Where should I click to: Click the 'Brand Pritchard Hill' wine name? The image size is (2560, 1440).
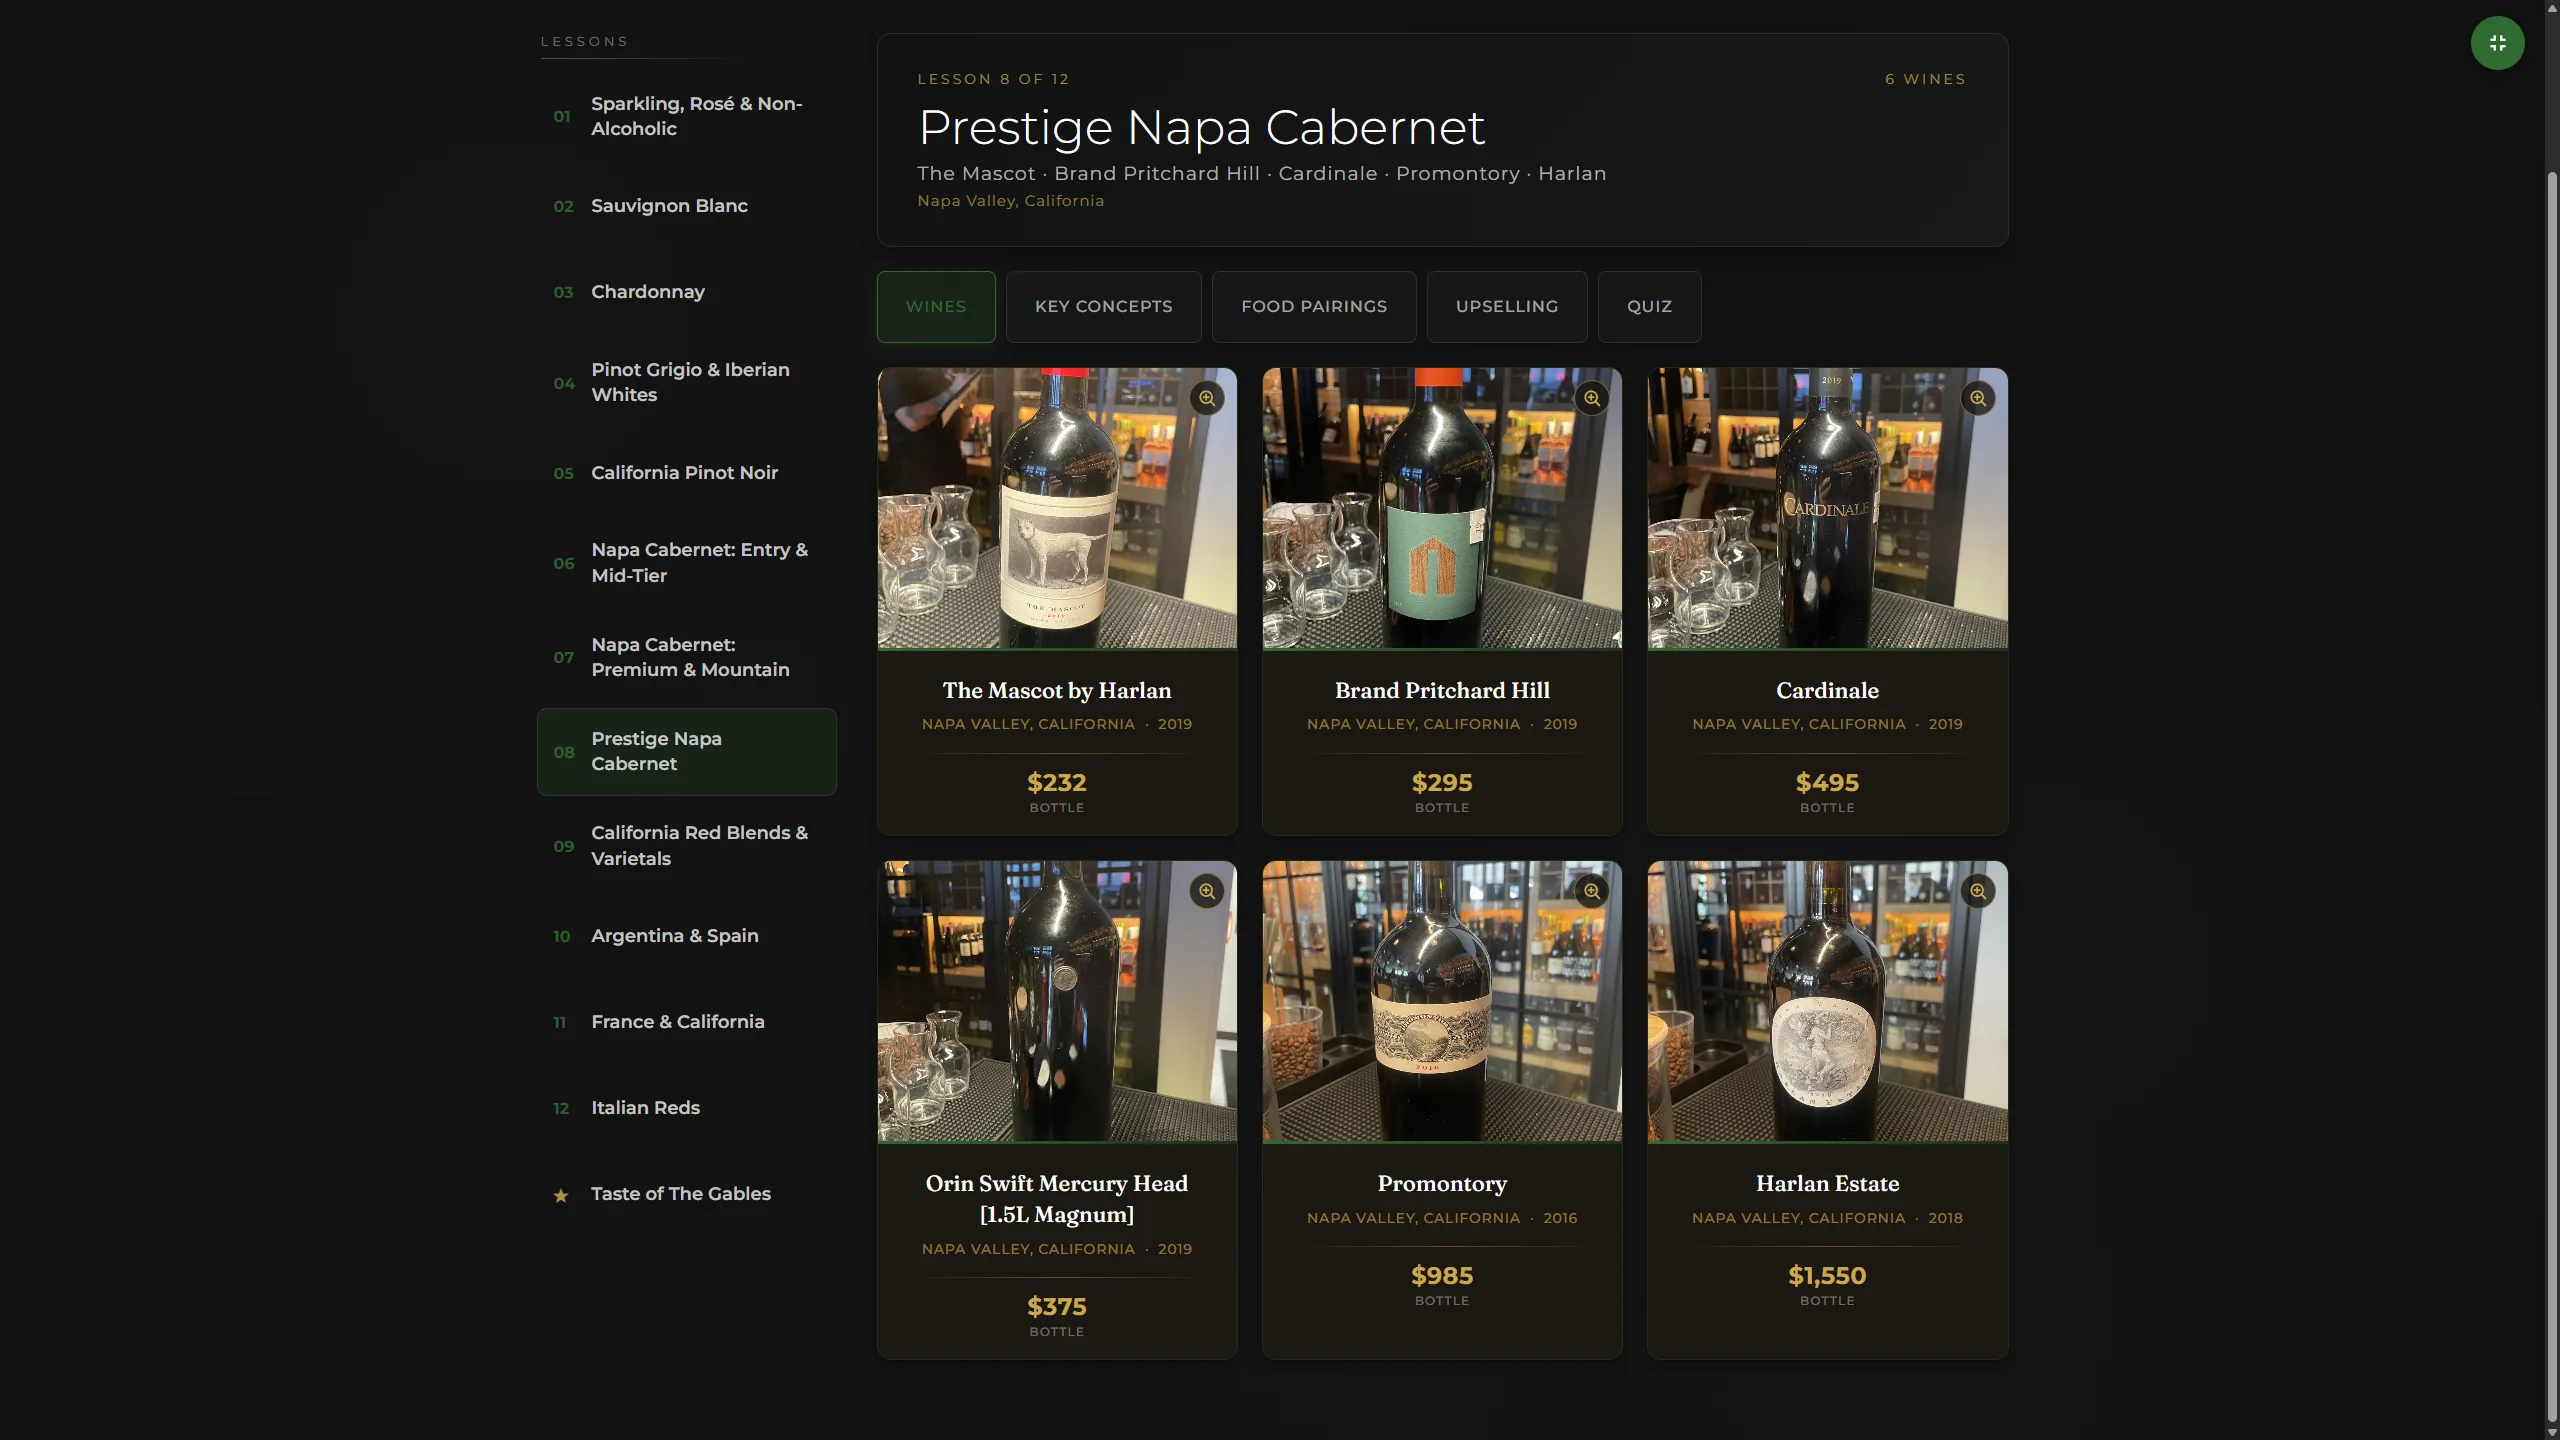tap(1442, 691)
